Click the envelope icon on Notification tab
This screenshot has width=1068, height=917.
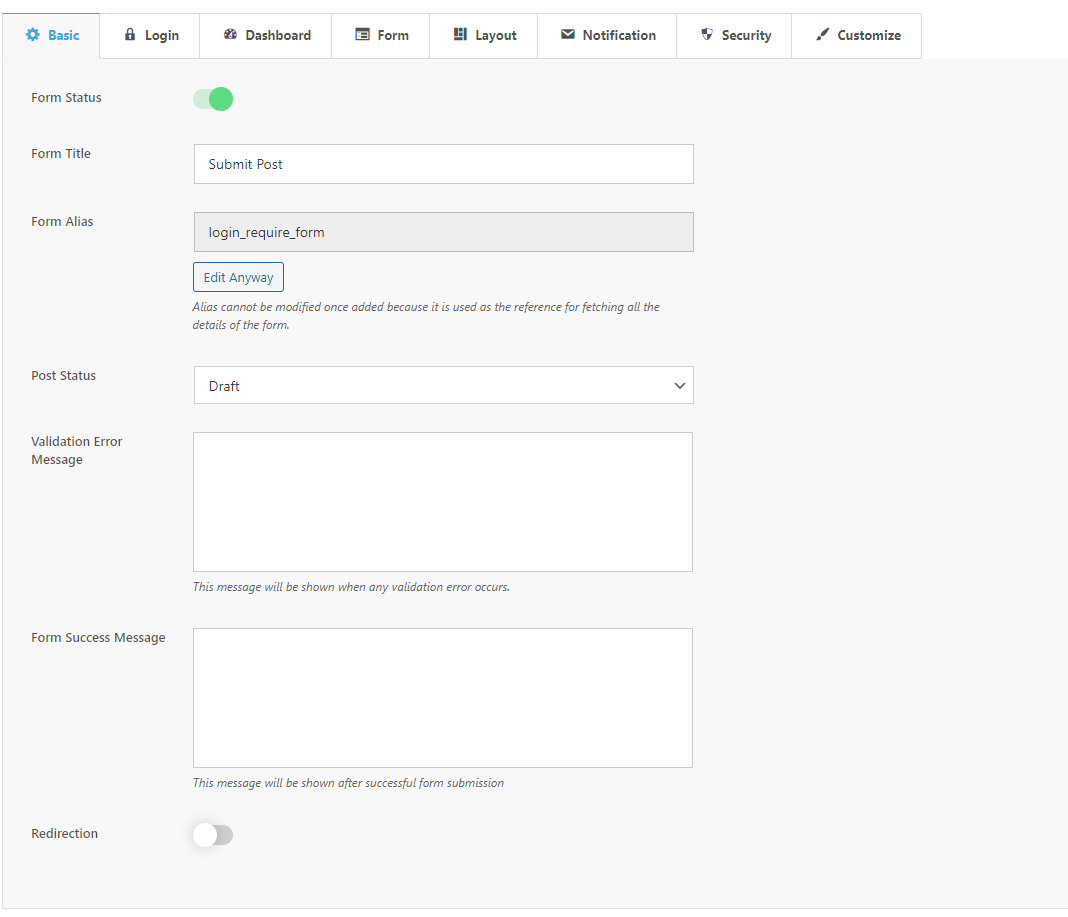pos(565,35)
